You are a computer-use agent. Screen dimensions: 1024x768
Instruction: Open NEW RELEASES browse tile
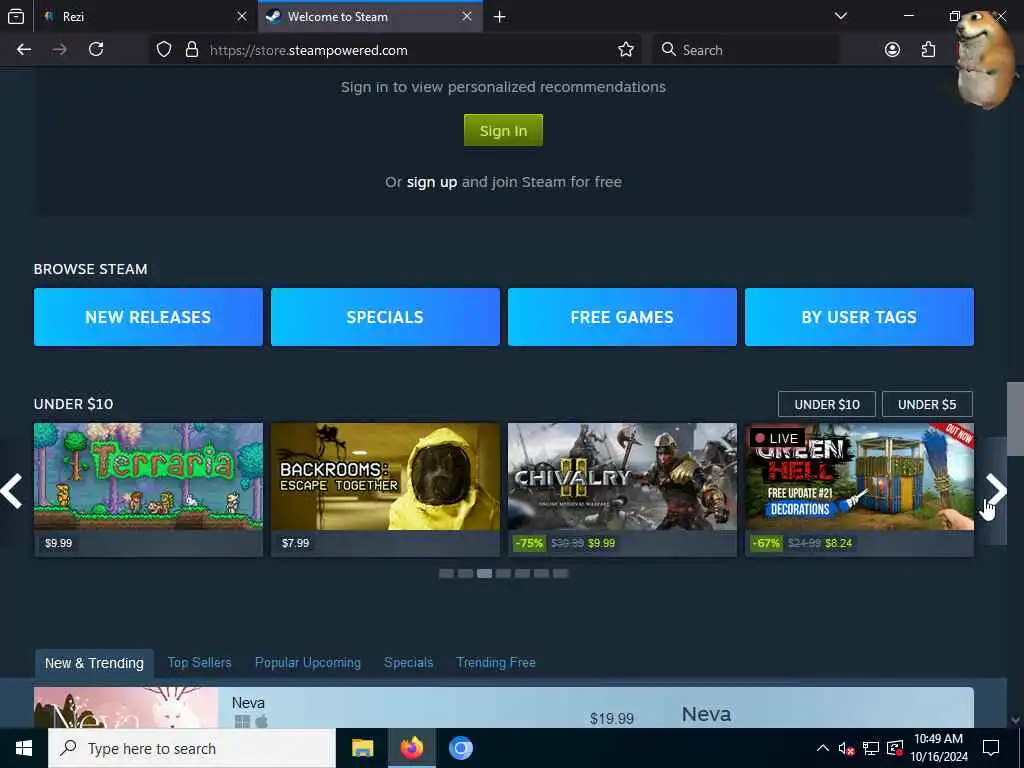[x=148, y=317]
